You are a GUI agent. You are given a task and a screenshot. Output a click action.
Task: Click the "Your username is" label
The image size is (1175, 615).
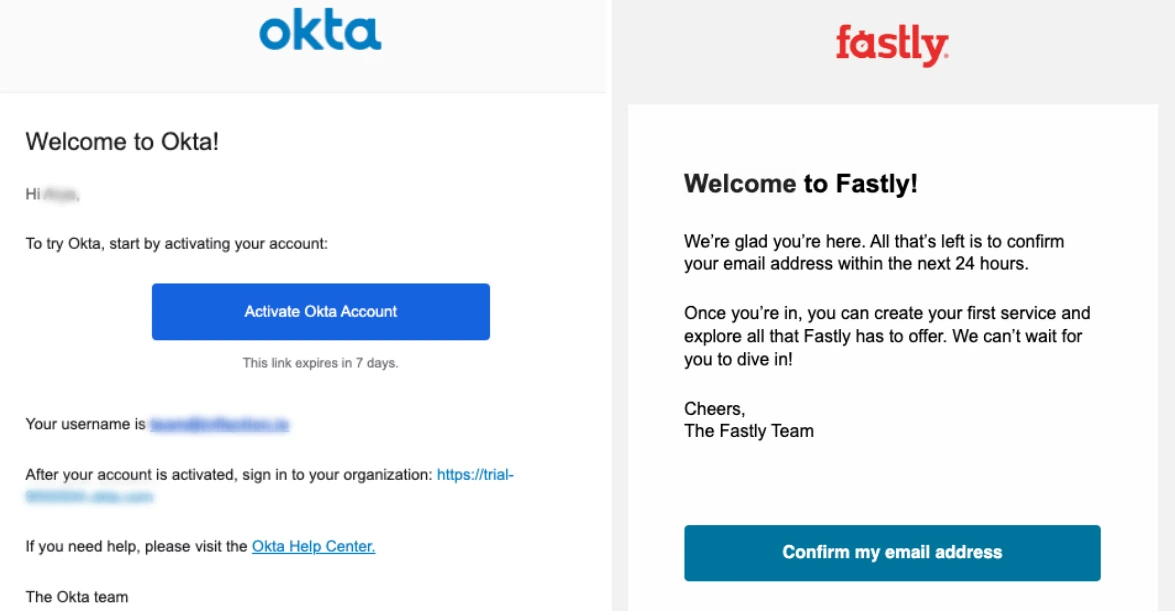85,424
